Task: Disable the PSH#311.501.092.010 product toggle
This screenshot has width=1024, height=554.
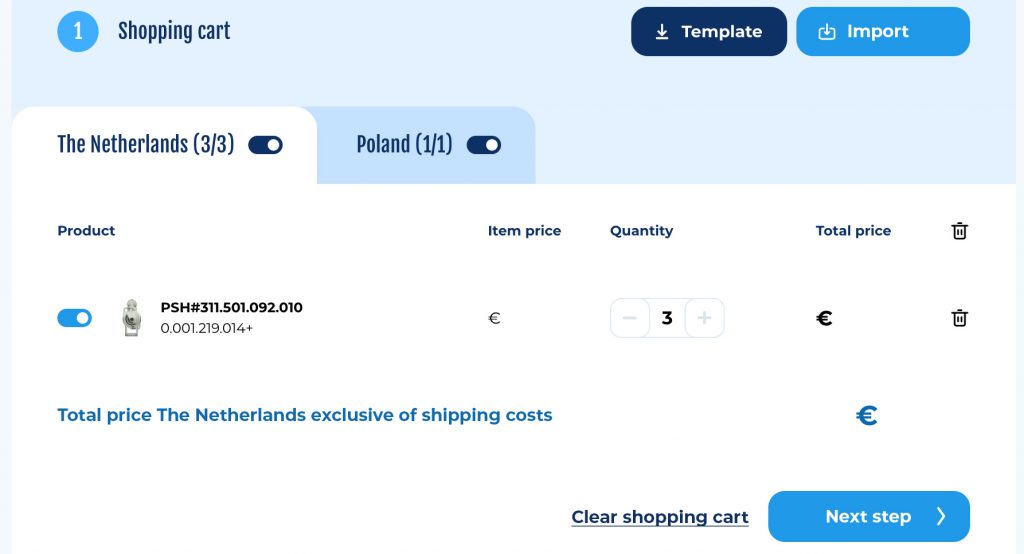Action: [74, 318]
